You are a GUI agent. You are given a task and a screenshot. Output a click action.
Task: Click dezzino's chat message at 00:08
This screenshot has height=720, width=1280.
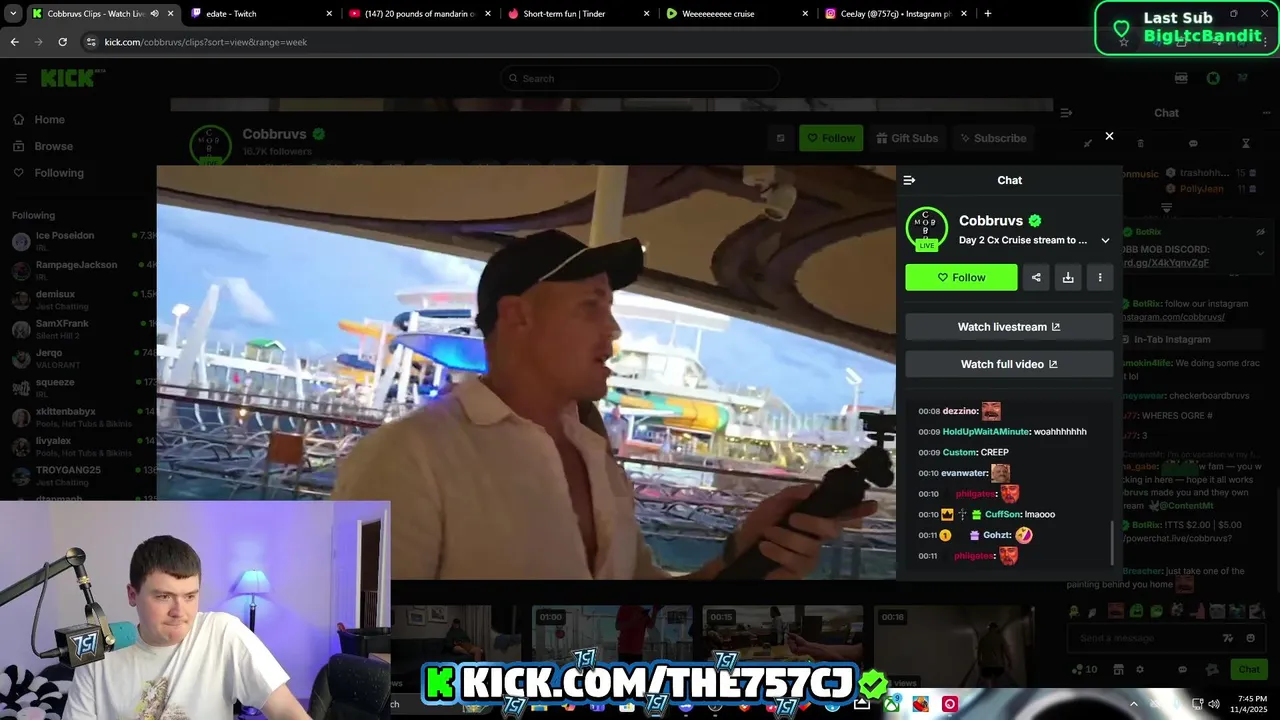tap(960, 411)
